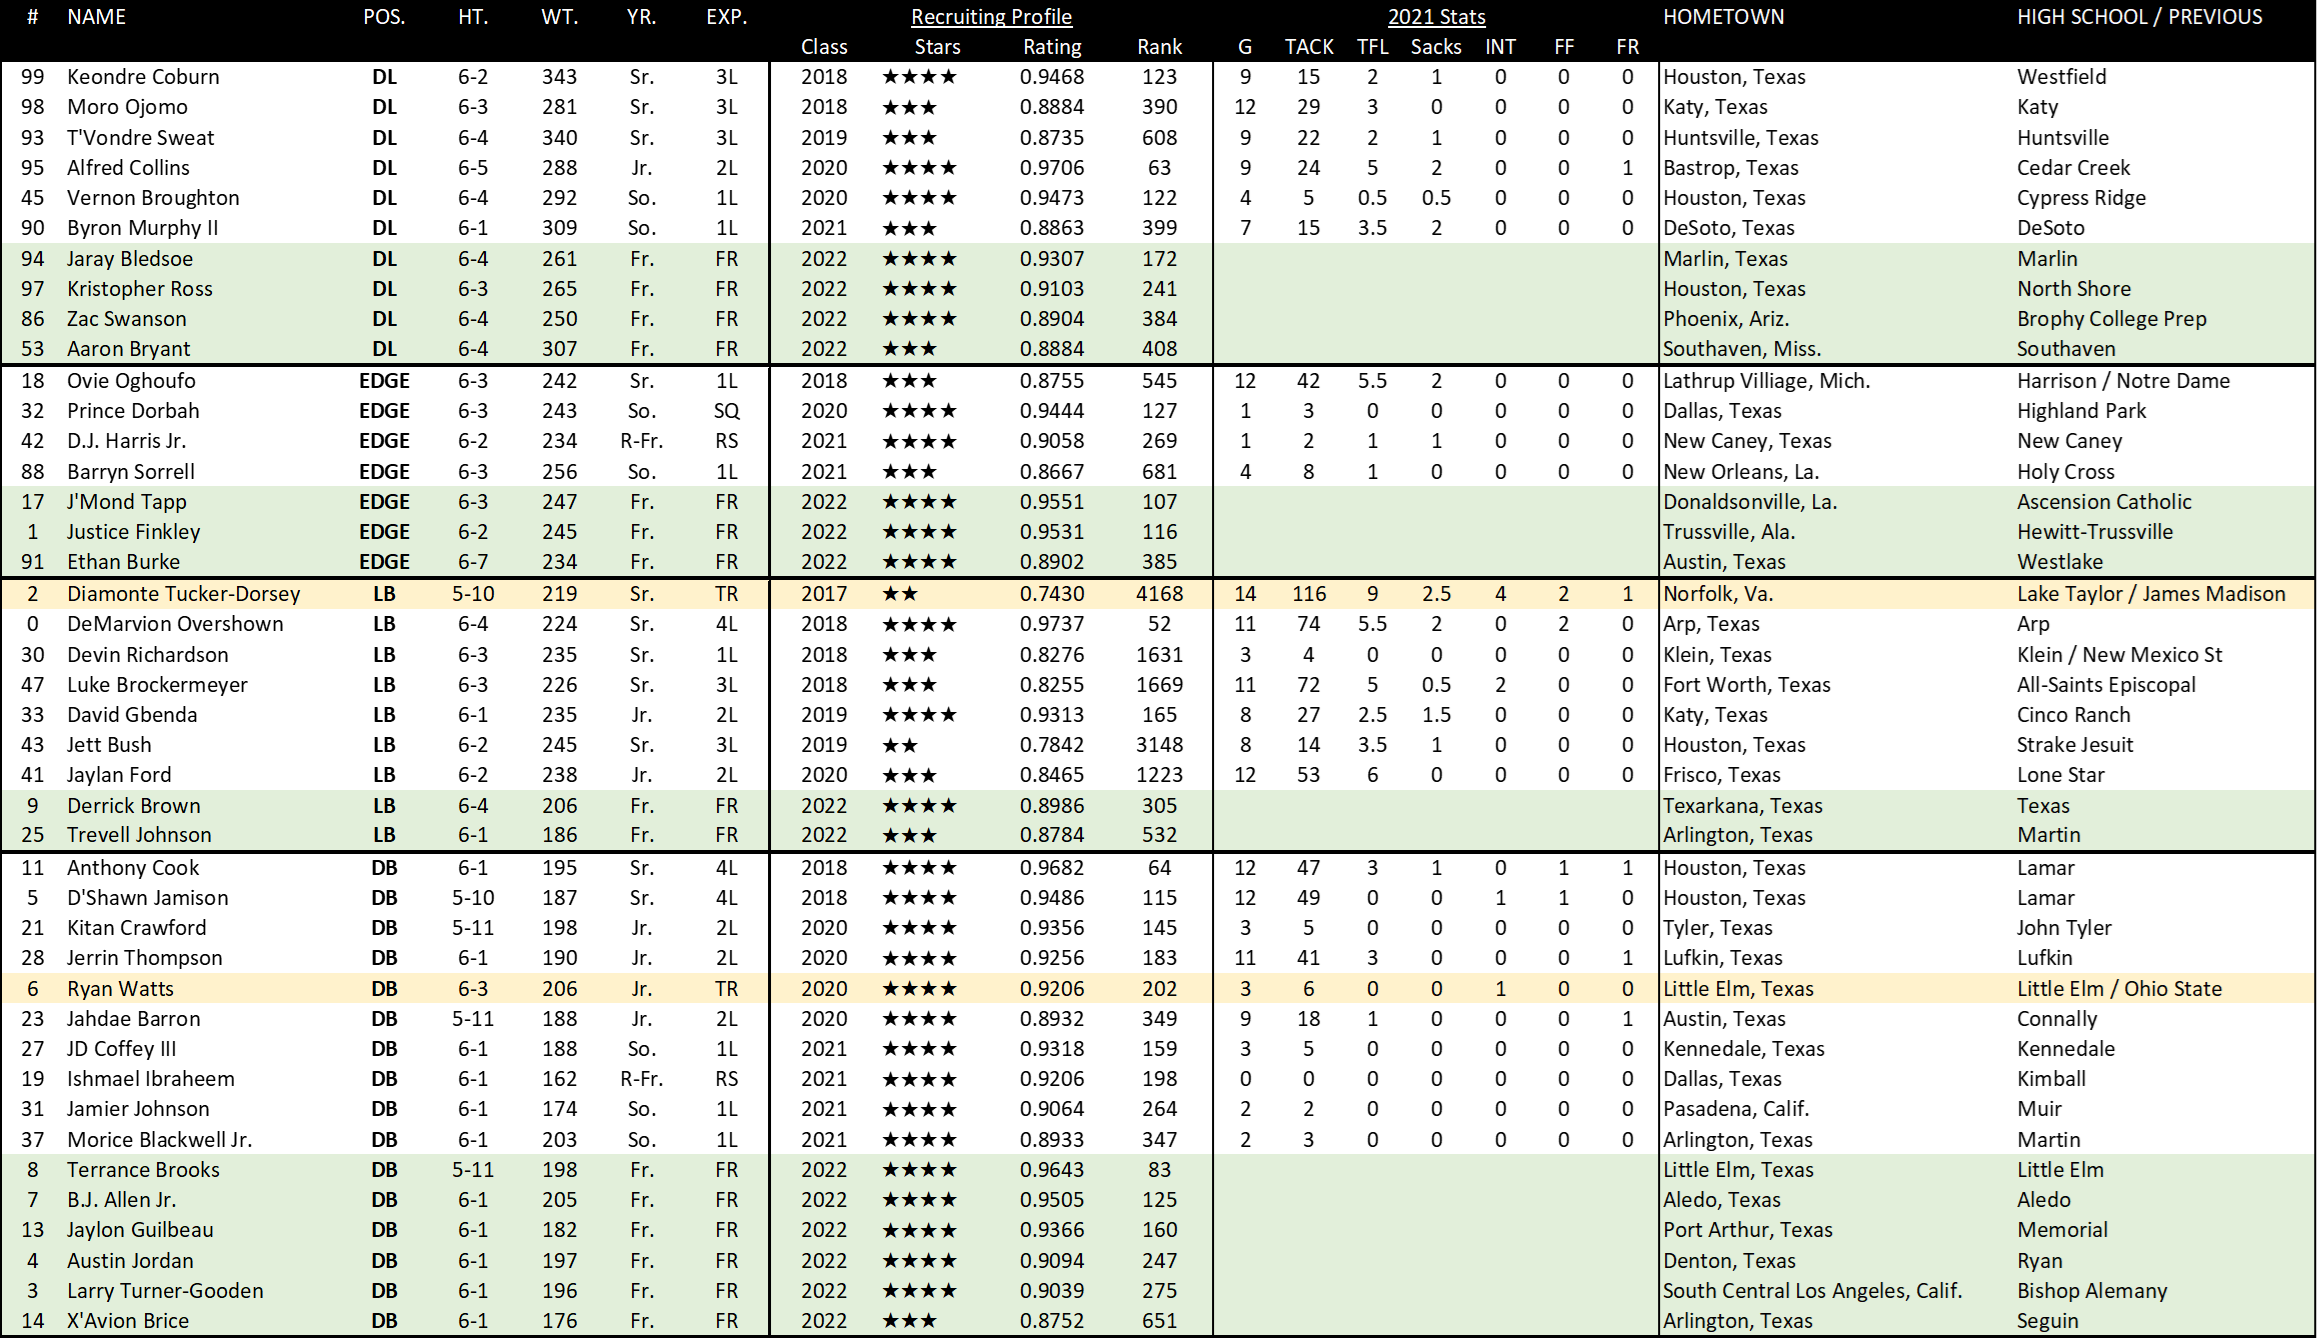
Task: Click Aaron Bryant's weight 307
Action: [559, 349]
